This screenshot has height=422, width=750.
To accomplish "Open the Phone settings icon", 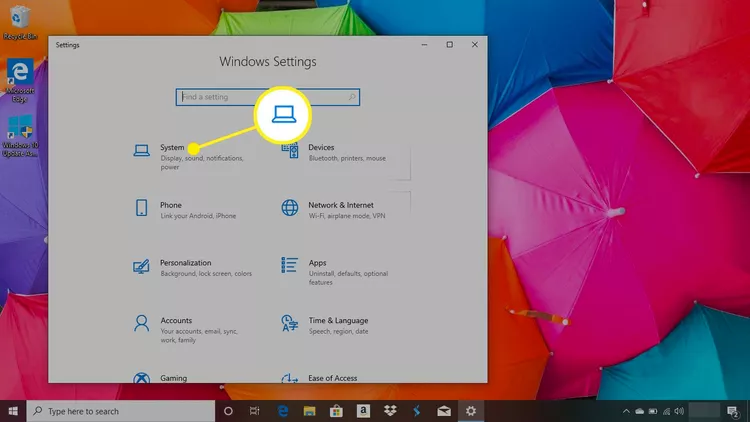I will [141, 208].
